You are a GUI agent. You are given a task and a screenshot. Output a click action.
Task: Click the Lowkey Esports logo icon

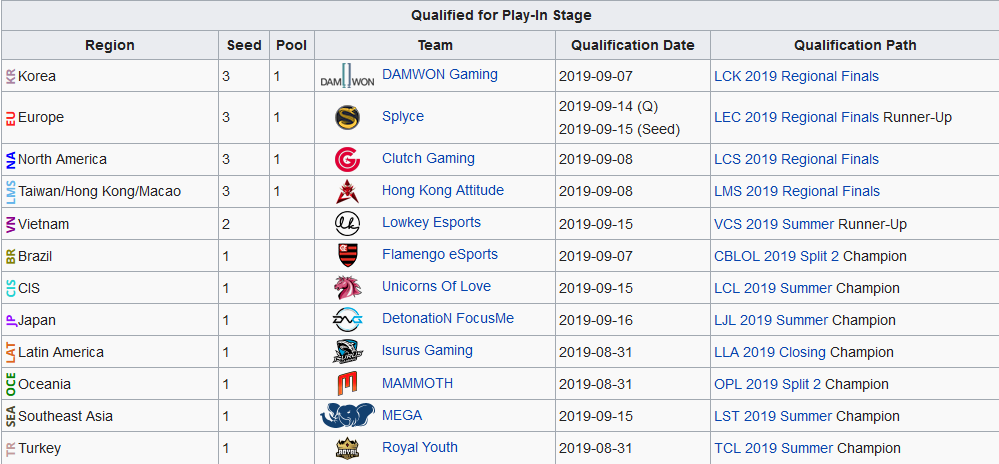(x=347, y=223)
